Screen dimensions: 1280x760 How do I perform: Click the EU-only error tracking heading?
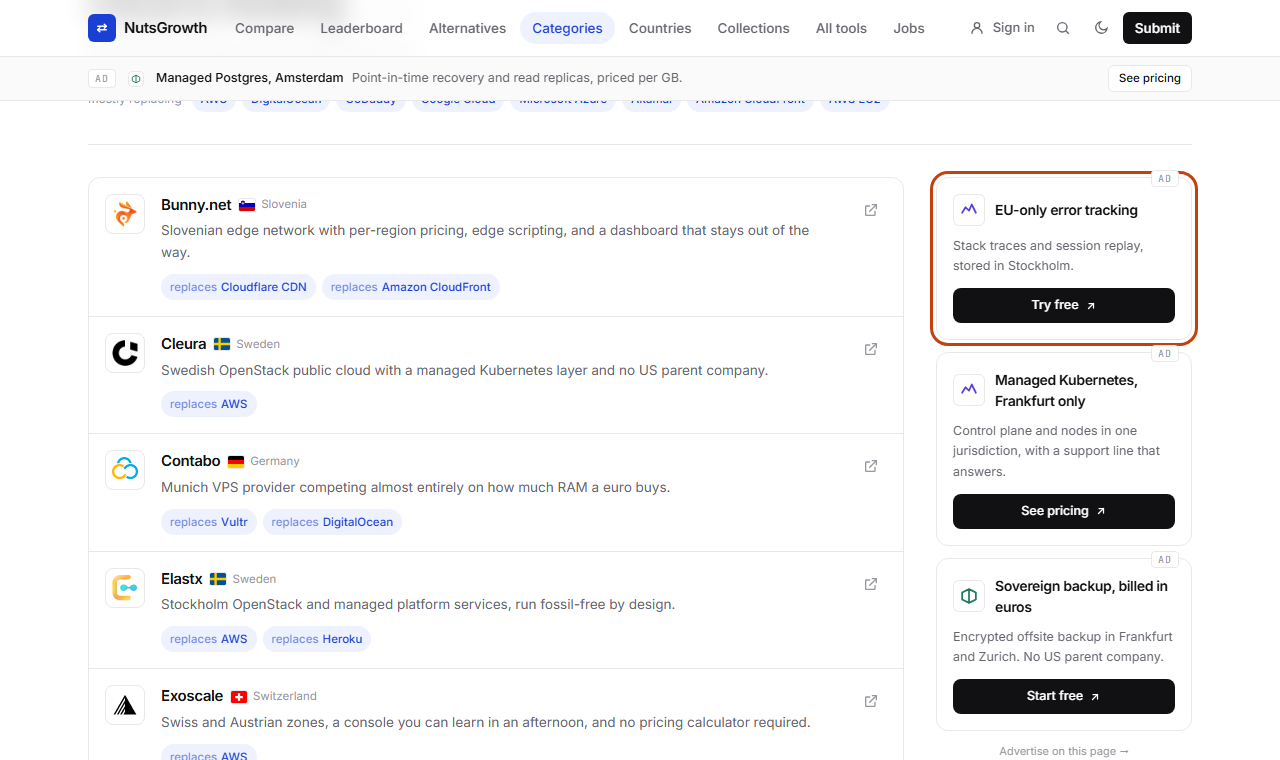[x=1066, y=210]
